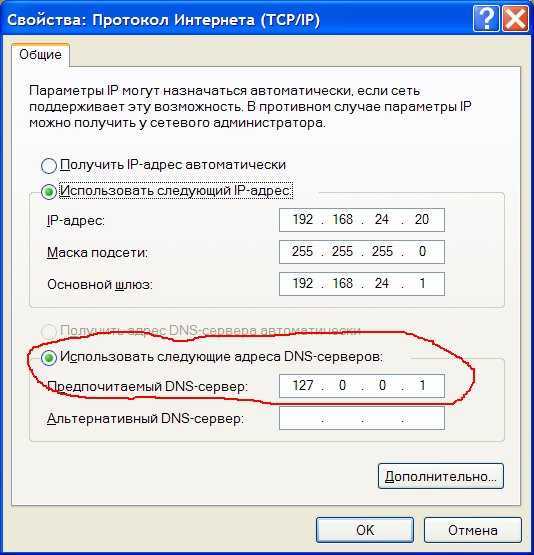Screen dimensions: 534x555
Task: Click the 'Отмена' button
Action: coord(473,530)
